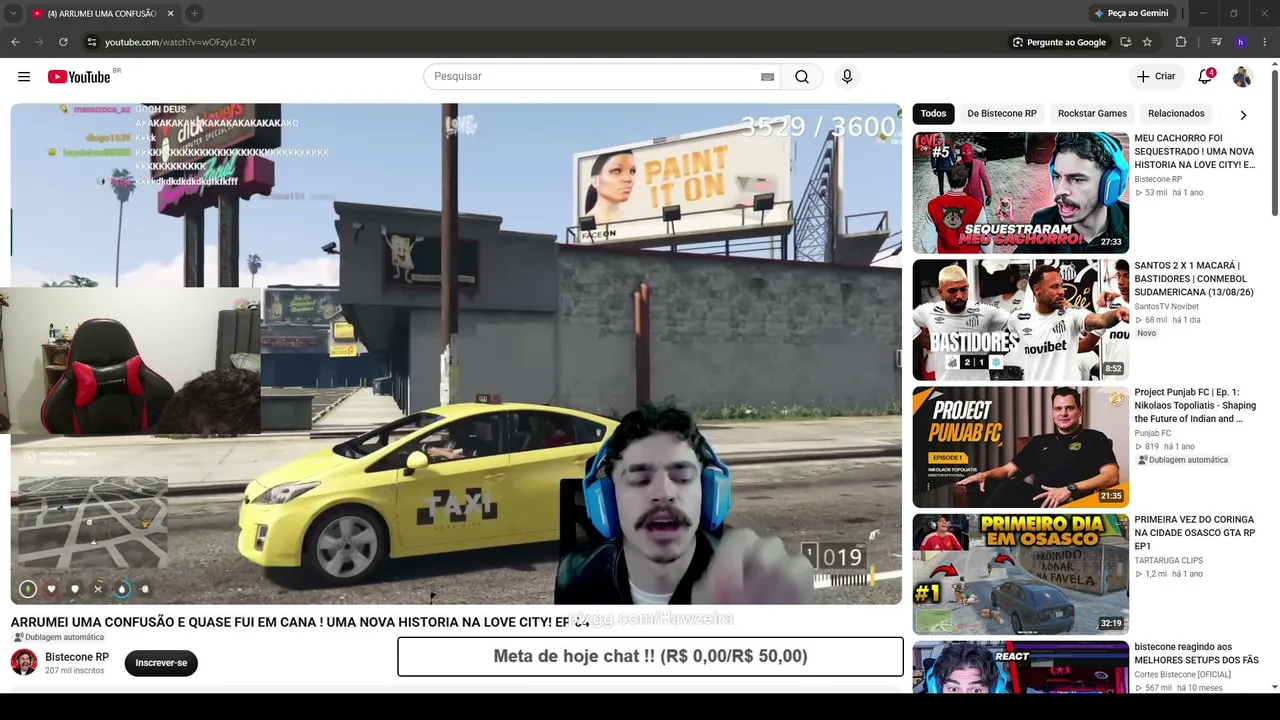Image resolution: width=1280 pixels, height=720 pixels.
Task: Open SANTOS 2 X 1 MACARÁ video title
Action: click(1194, 279)
